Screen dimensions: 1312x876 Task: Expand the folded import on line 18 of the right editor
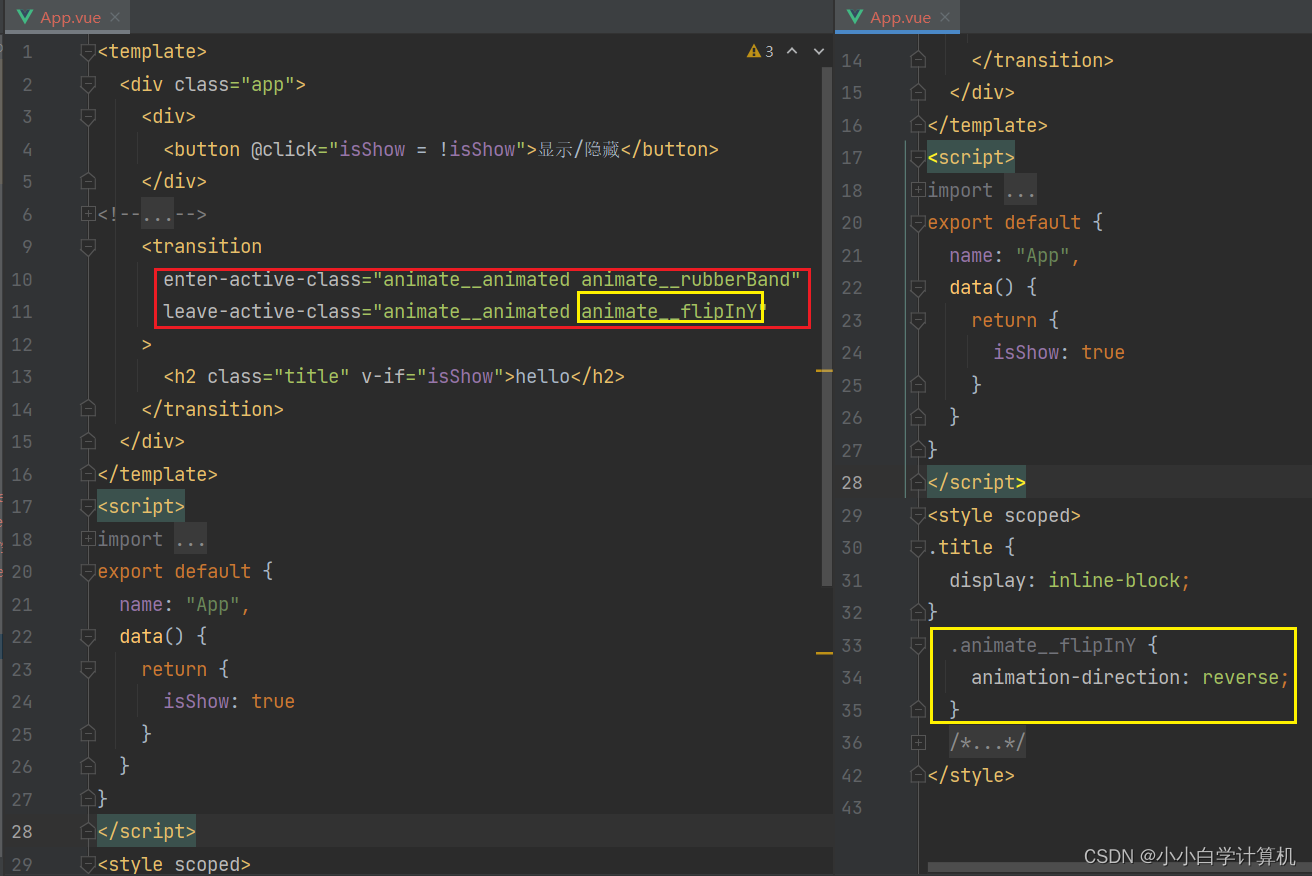(918, 190)
